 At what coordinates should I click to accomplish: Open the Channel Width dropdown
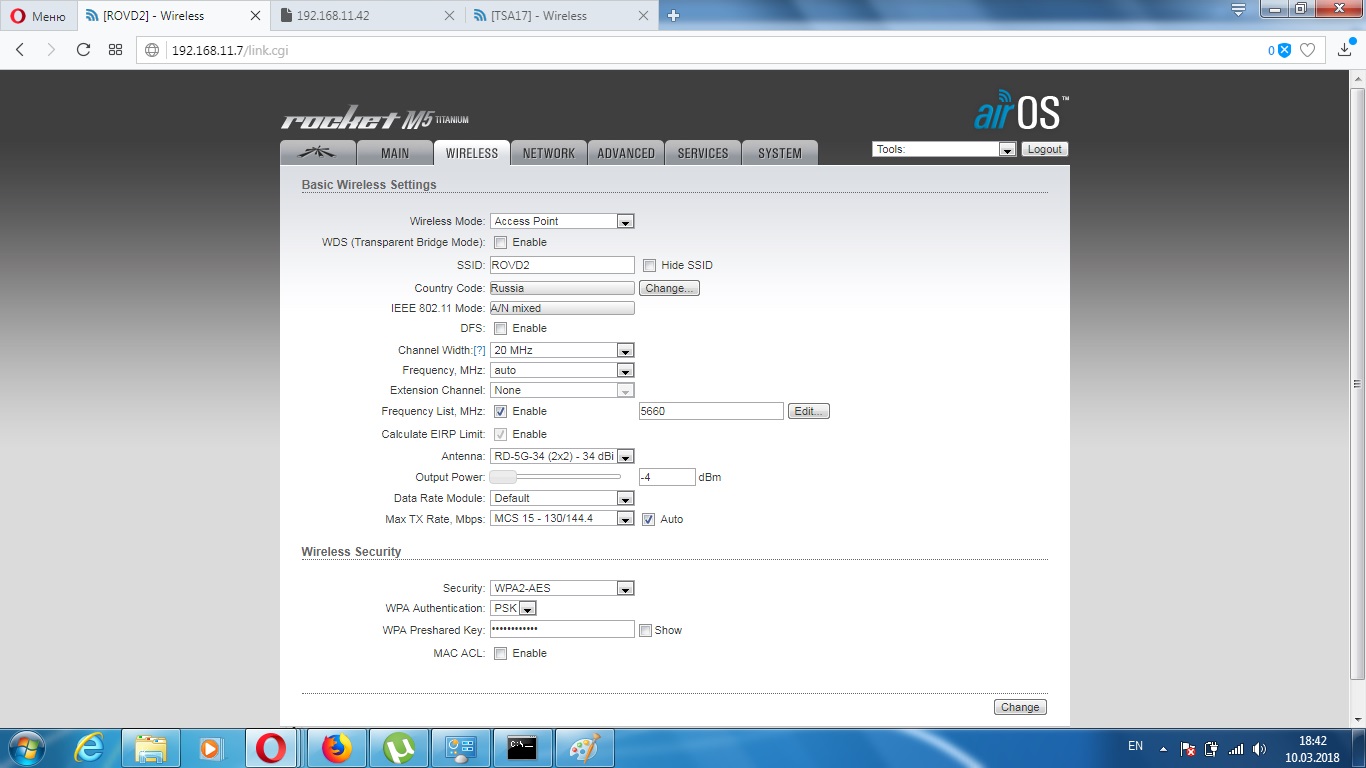tap(562, 350)
